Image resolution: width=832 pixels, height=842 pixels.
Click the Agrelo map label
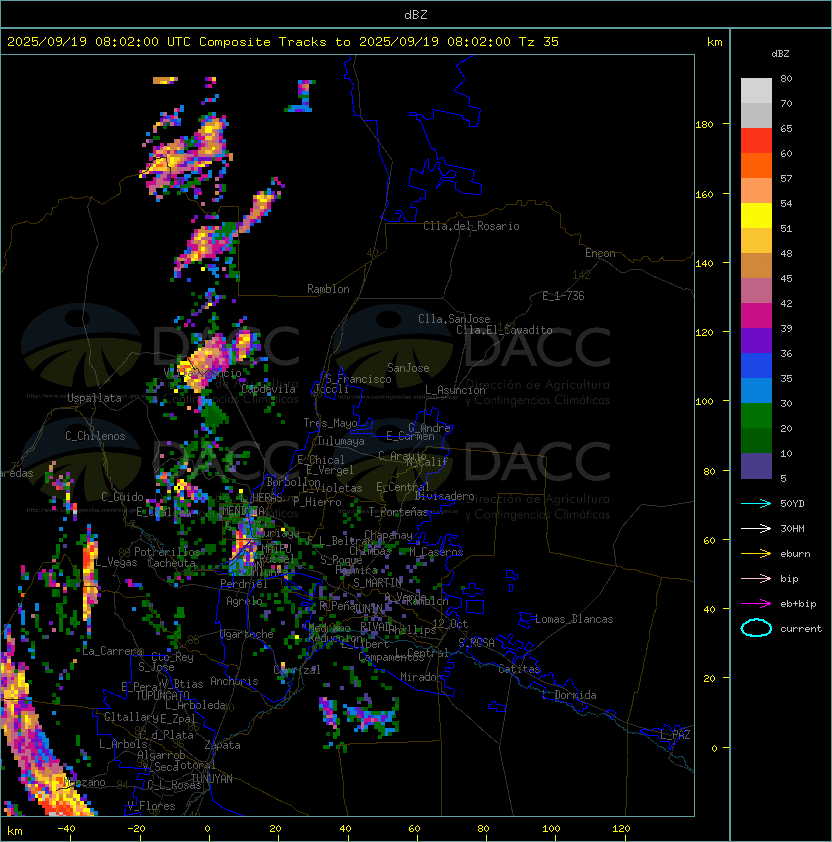click(x=244, y=601)
